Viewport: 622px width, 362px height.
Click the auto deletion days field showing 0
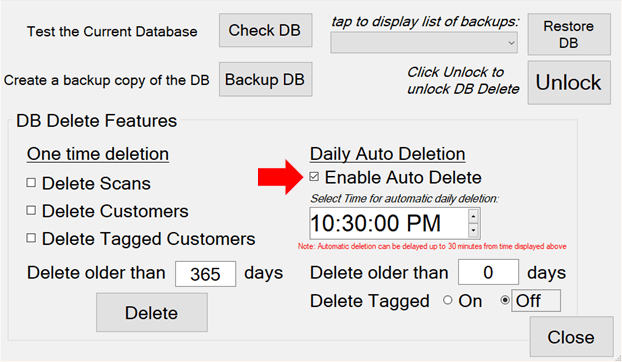tap(488, 272)
